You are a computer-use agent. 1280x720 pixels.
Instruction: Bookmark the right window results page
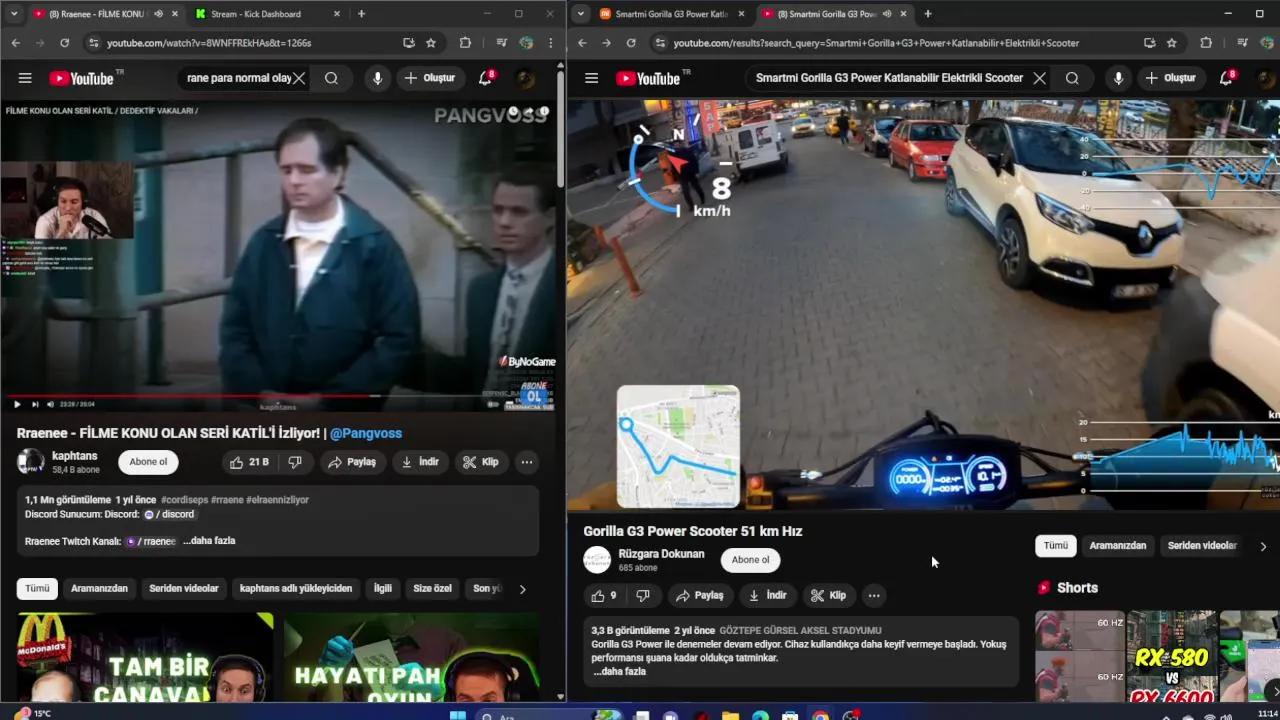pos(1172,43)
